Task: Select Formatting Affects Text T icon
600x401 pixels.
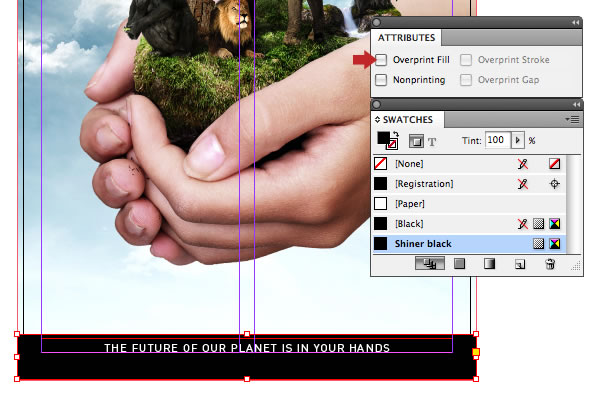Action: [432, 142]
